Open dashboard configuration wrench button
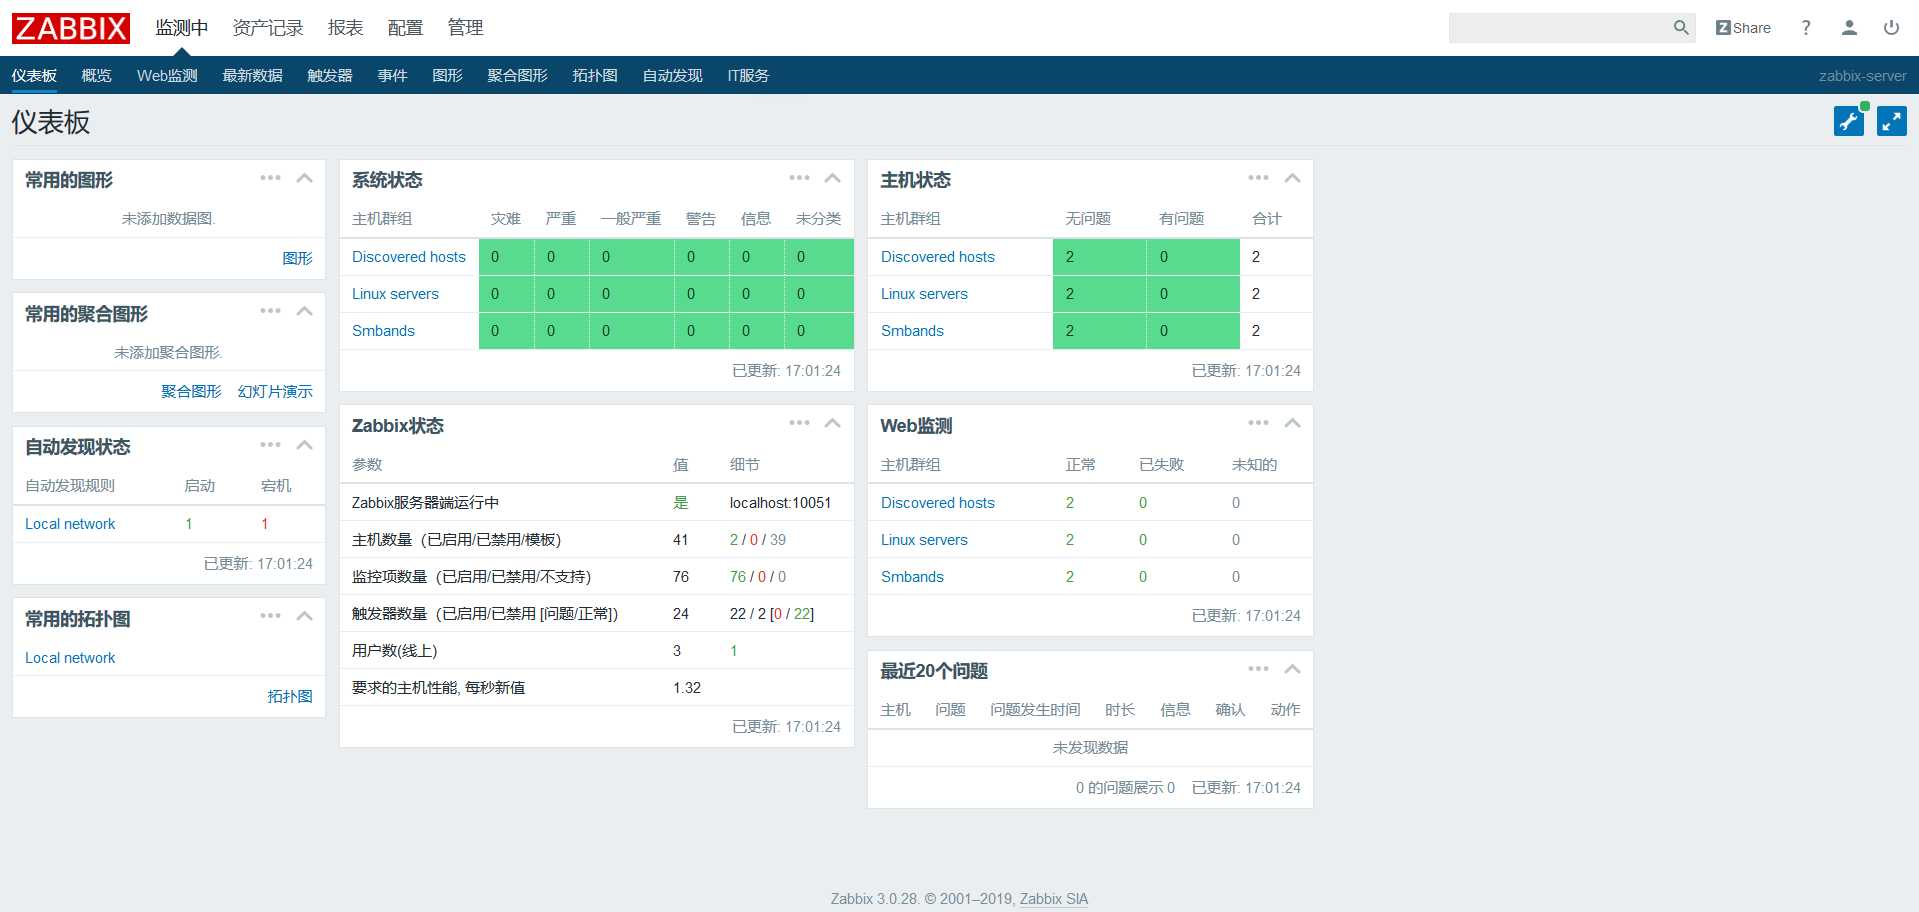 (x=1849, y=121)
